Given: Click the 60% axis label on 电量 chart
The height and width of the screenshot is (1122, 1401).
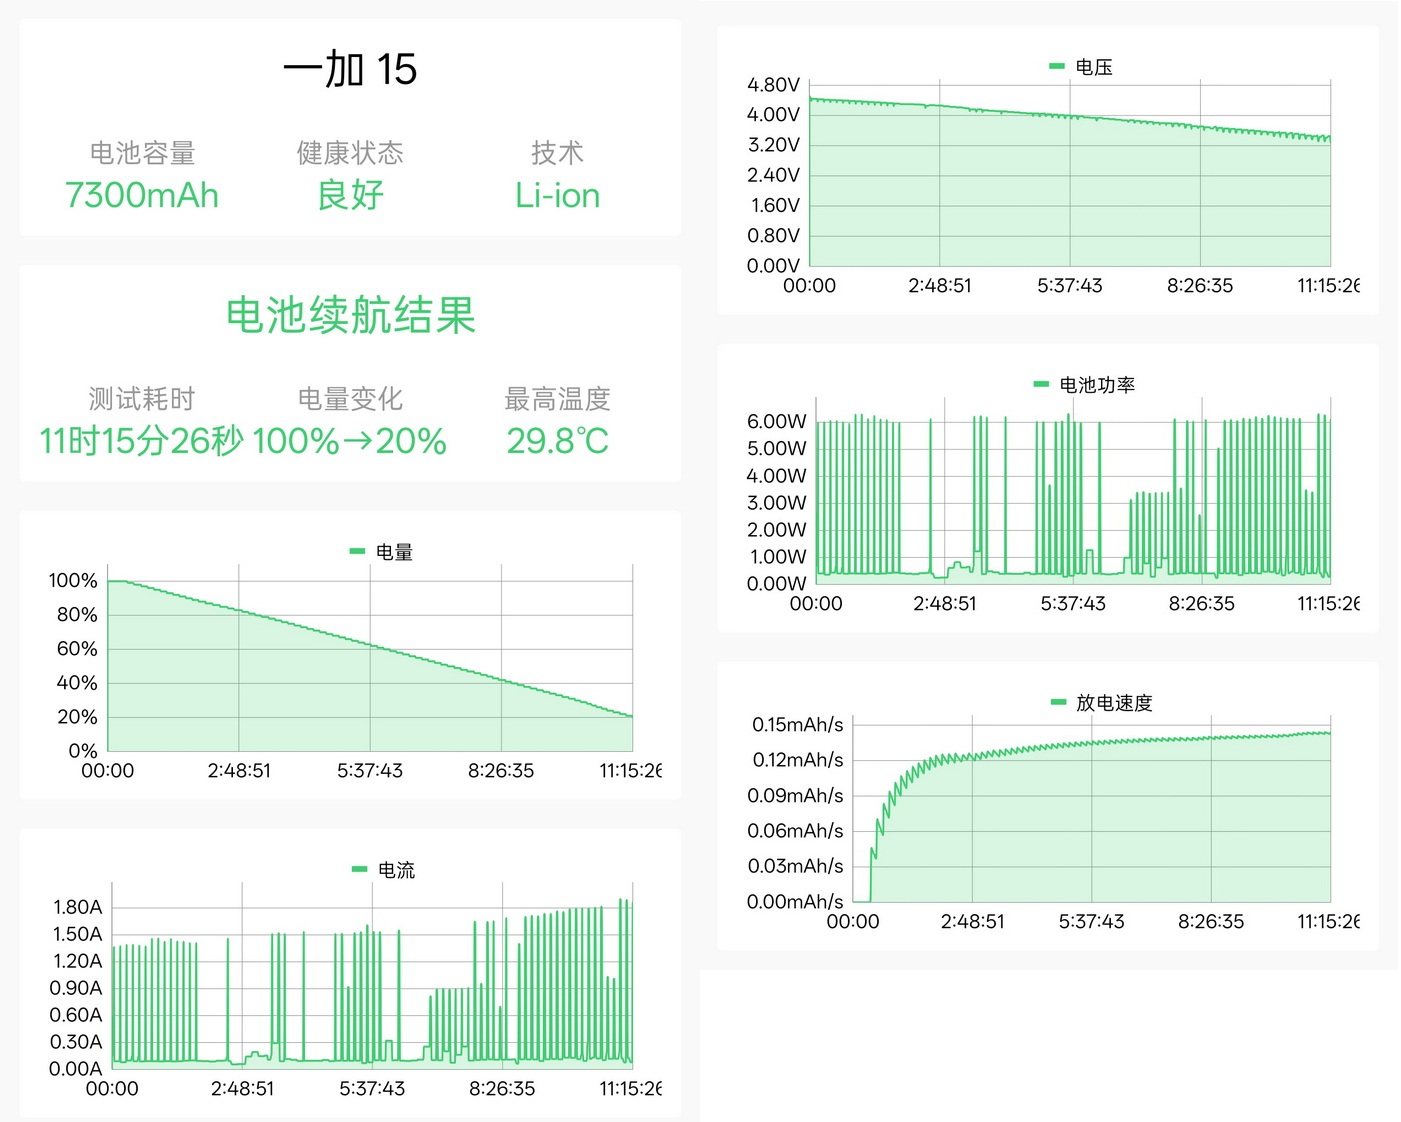Looking at the screenshot, I should 77,648.
